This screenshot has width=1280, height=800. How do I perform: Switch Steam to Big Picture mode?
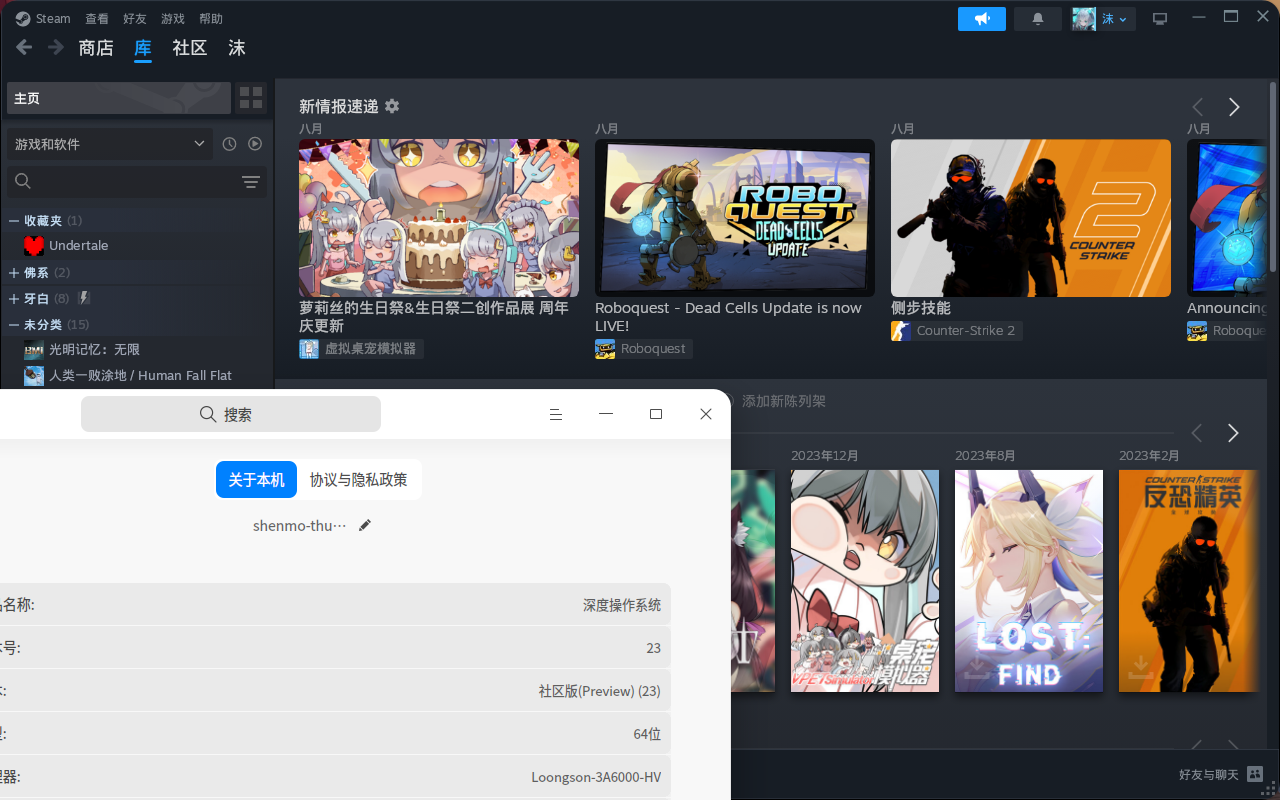pyautogui.click(x=1160, y=19)
